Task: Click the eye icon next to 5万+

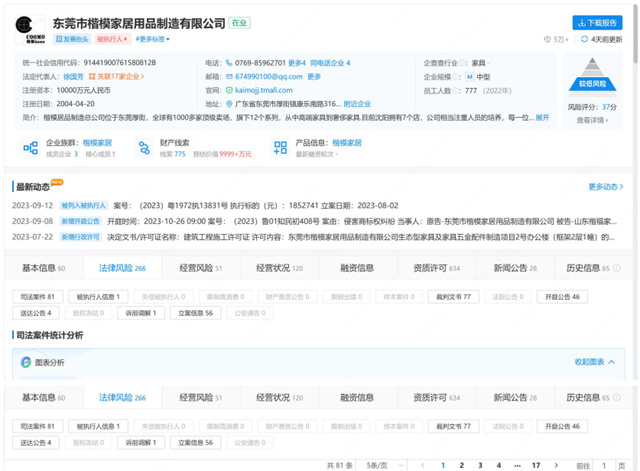Action: [547, 39]
